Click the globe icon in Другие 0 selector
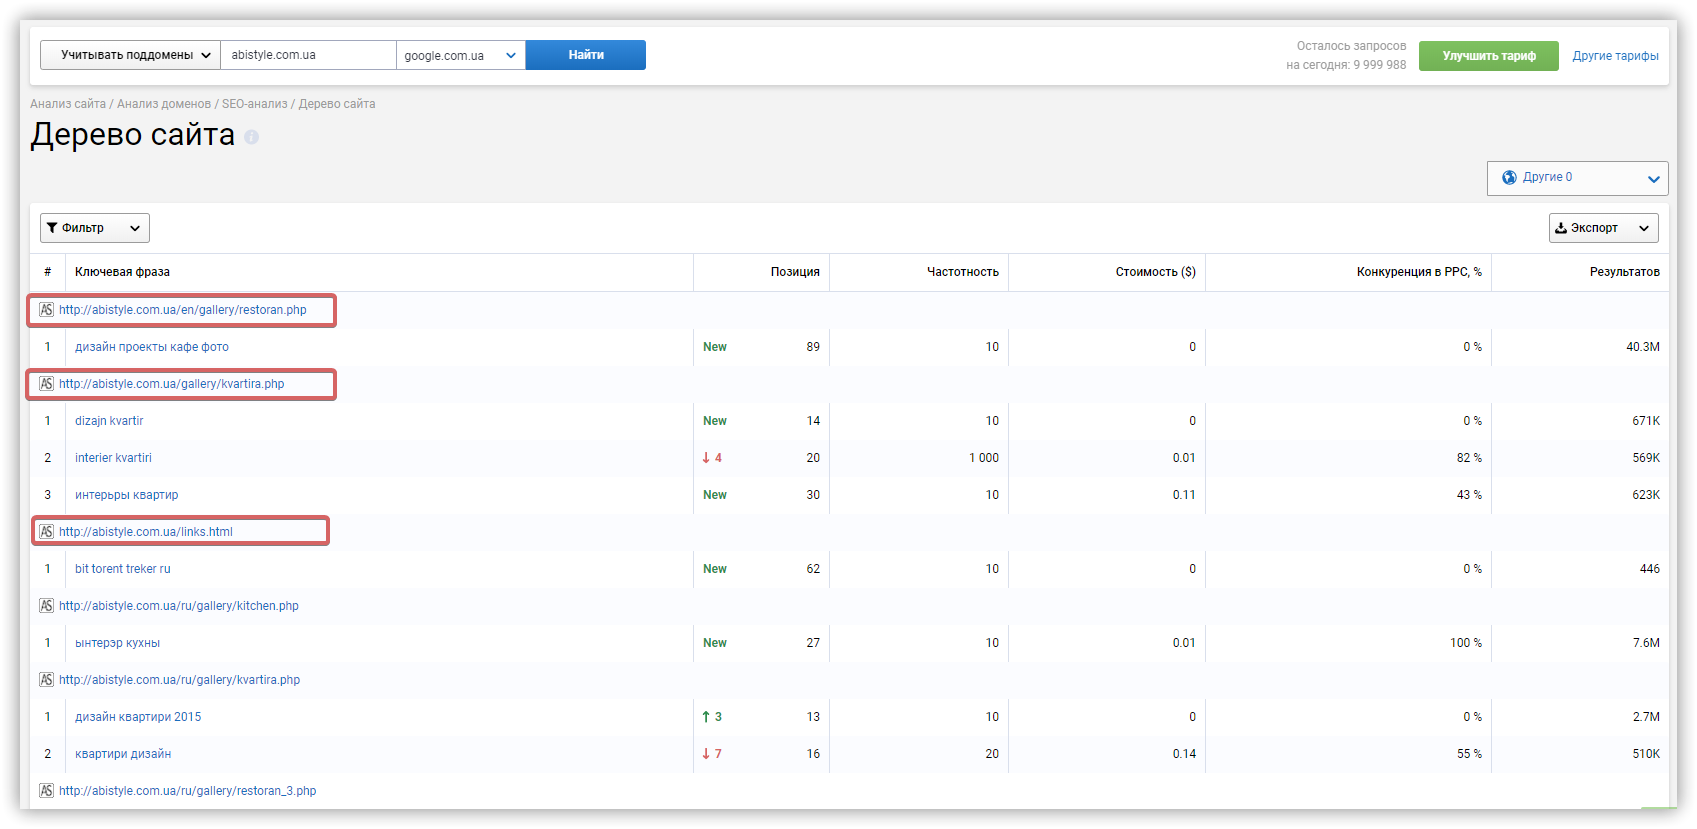Viewport: 1697px width, 829px height. [x=1510, y=177]
